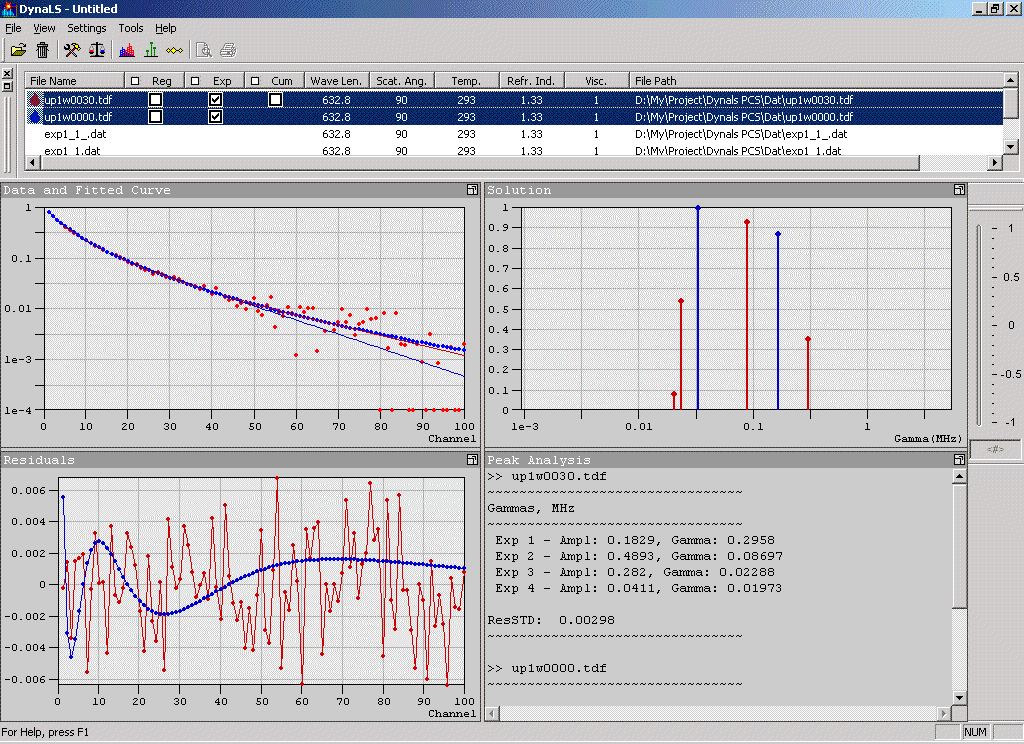Select the green discrete peaks icon
The image size is (1024, 744).
151,50
